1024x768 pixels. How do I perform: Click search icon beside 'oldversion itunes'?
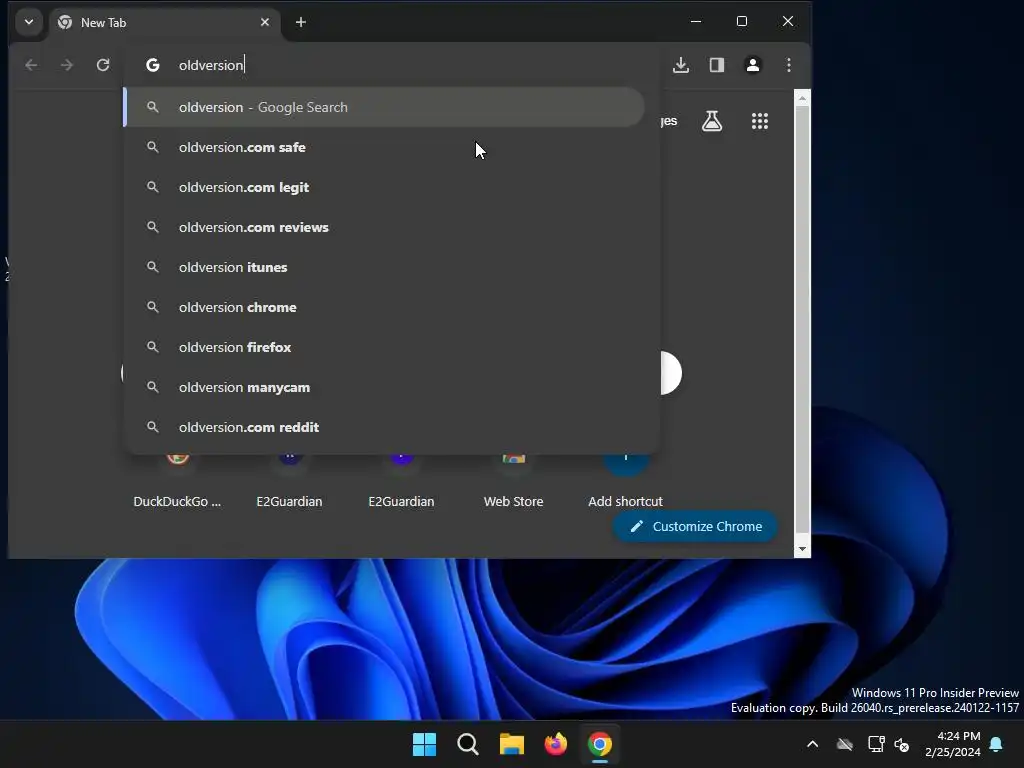[x=153, y=267]
